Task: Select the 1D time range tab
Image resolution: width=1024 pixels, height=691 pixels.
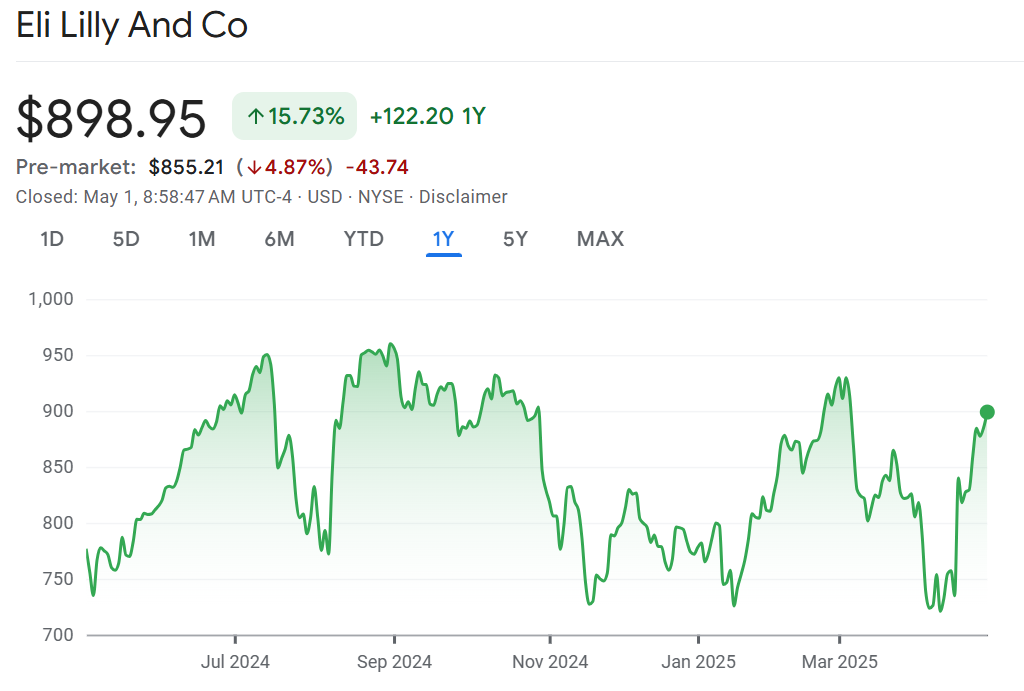Action: point(52,239)
